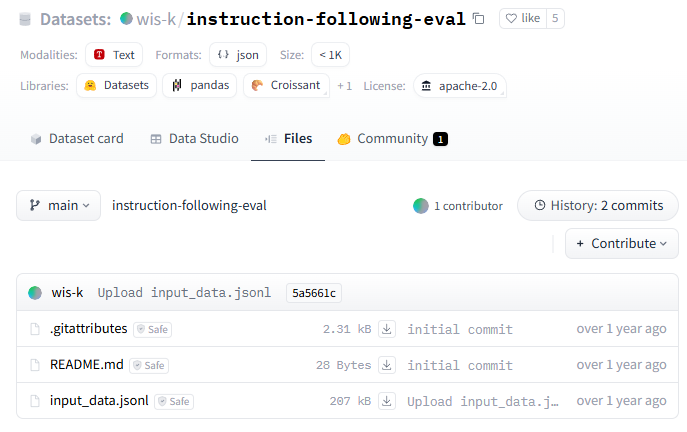The image size is (687, 432).
Task: Open the apache-2.0 license tag
Action: tap(460, 86)
